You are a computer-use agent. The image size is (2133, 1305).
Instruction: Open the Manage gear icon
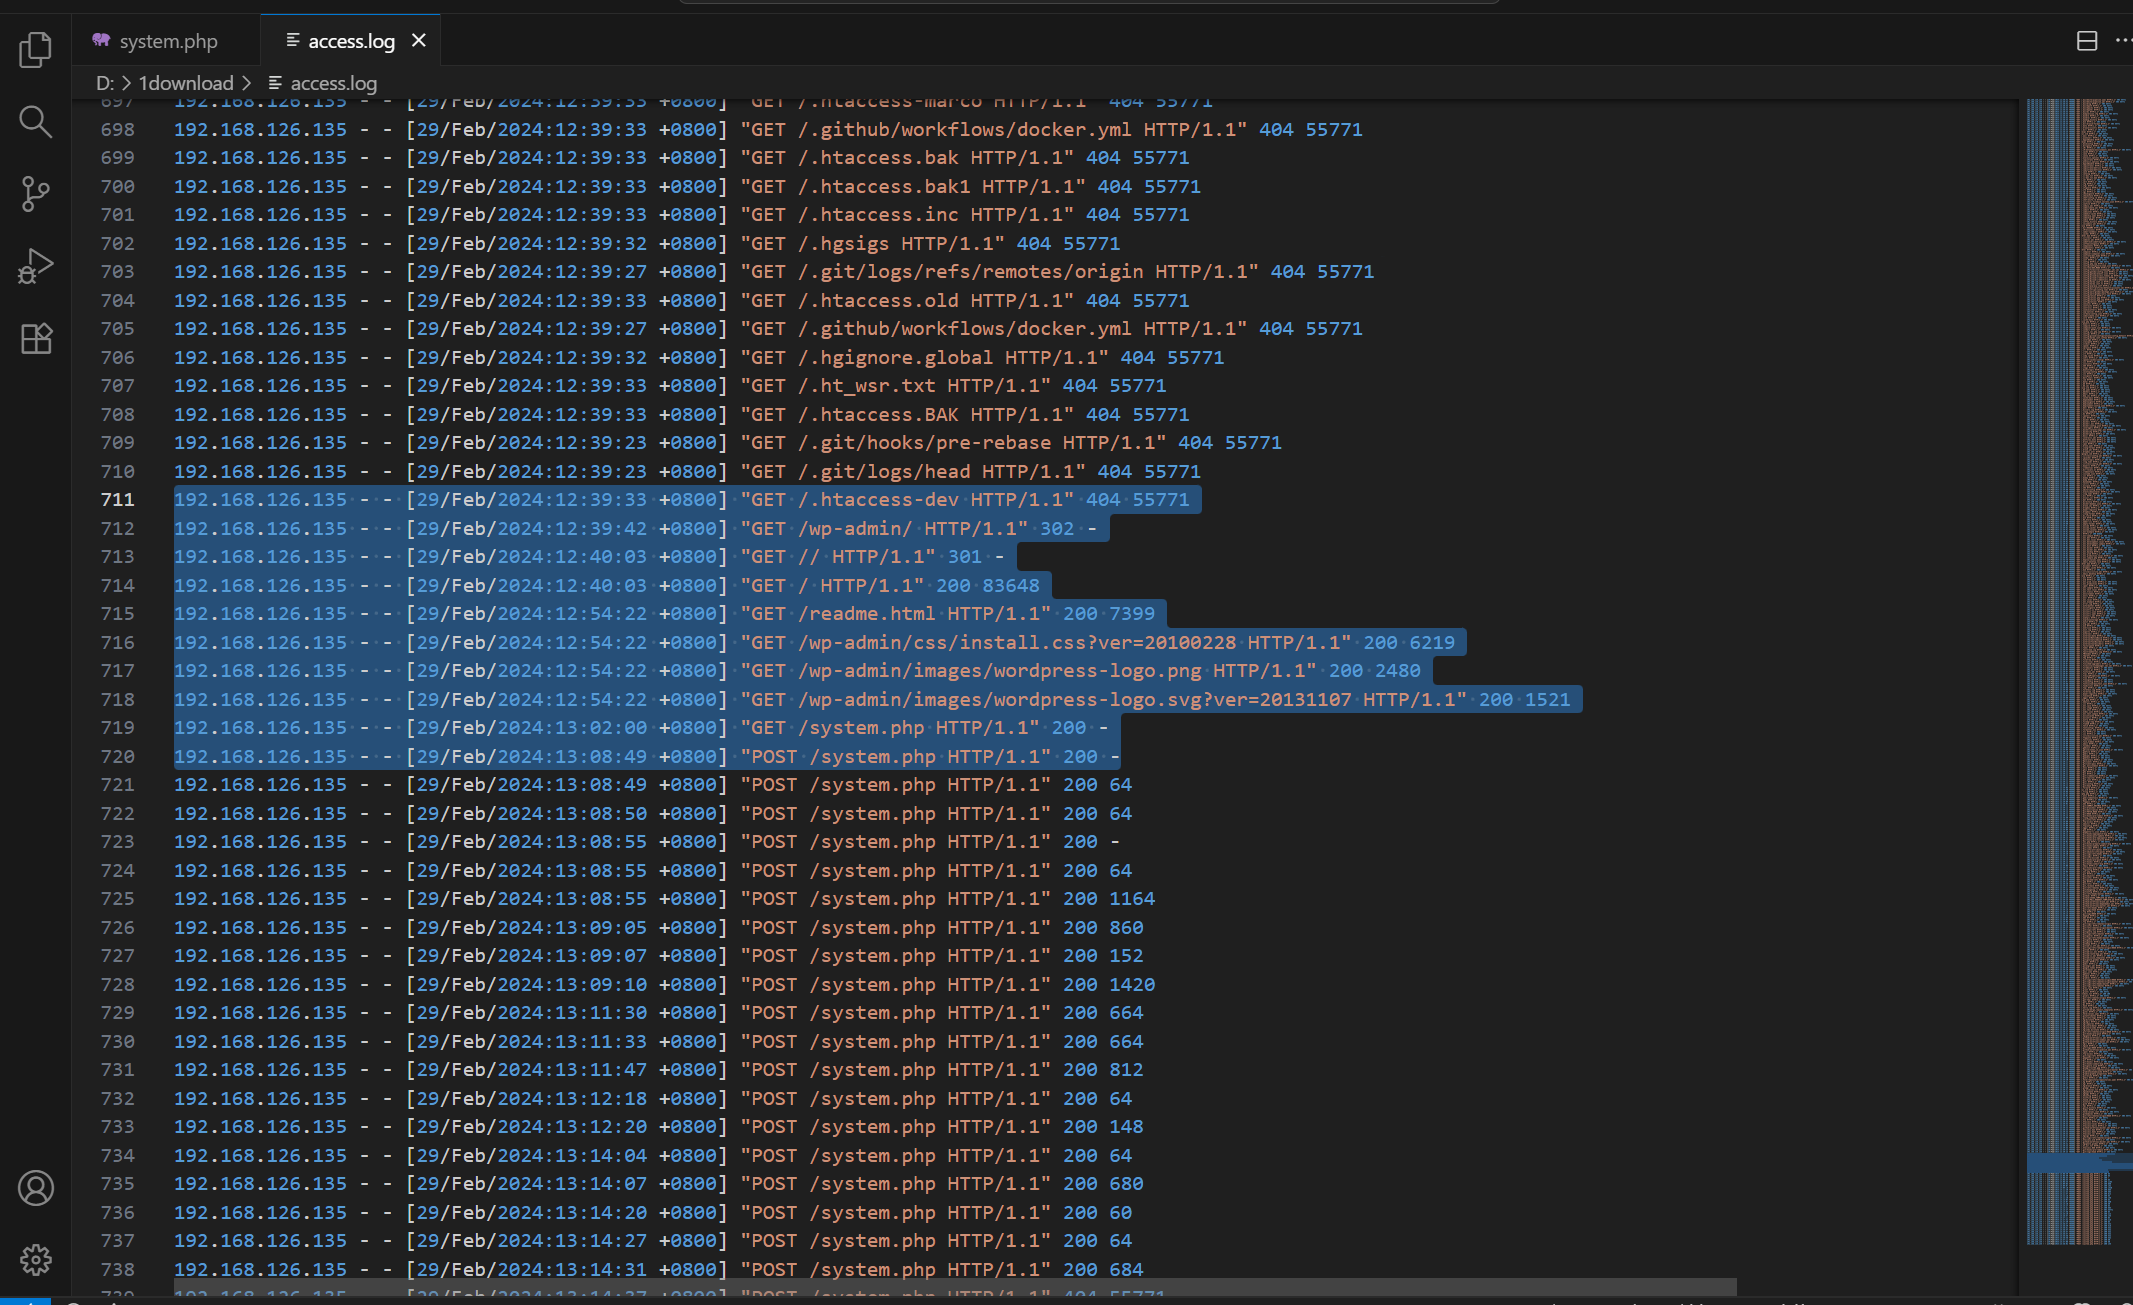click(35, 1260)
